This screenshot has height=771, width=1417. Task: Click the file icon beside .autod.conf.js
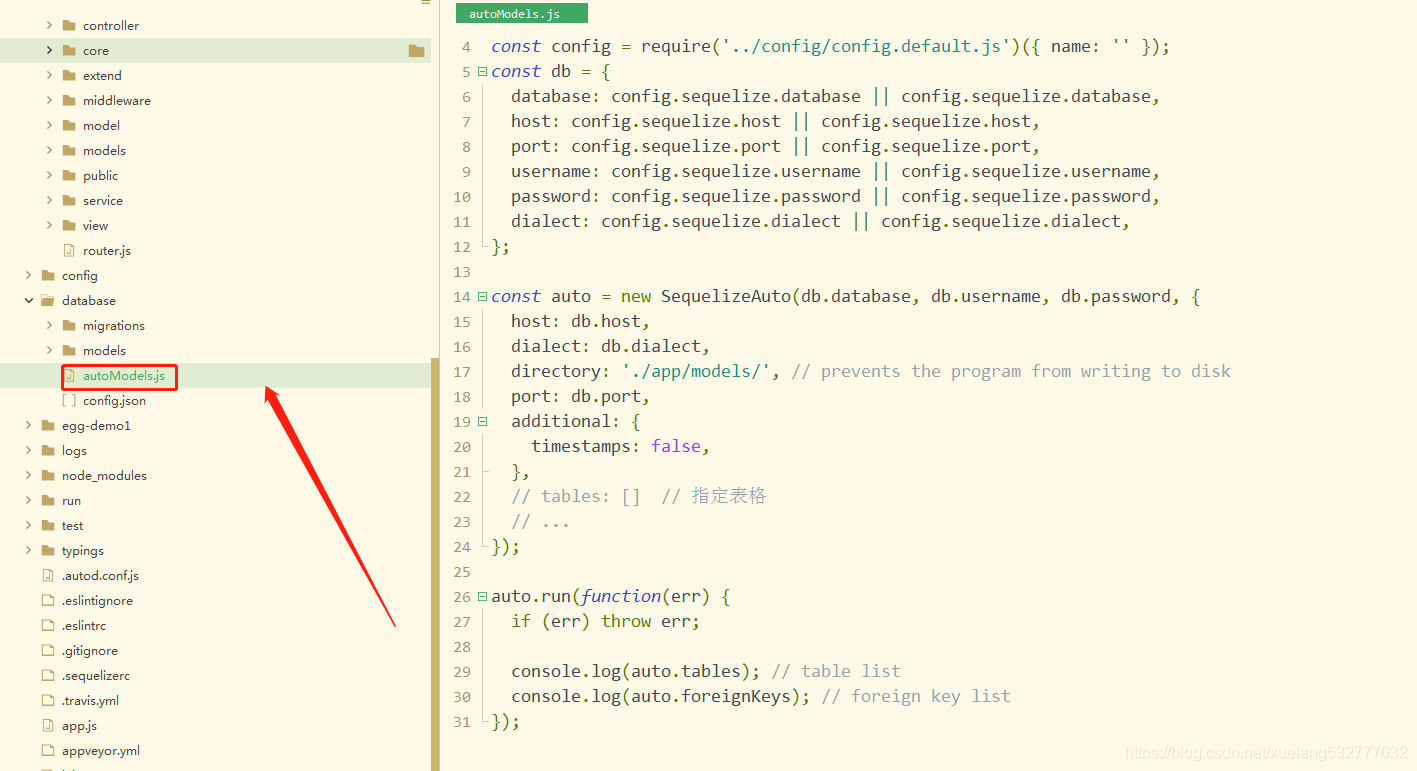point(47,575)
